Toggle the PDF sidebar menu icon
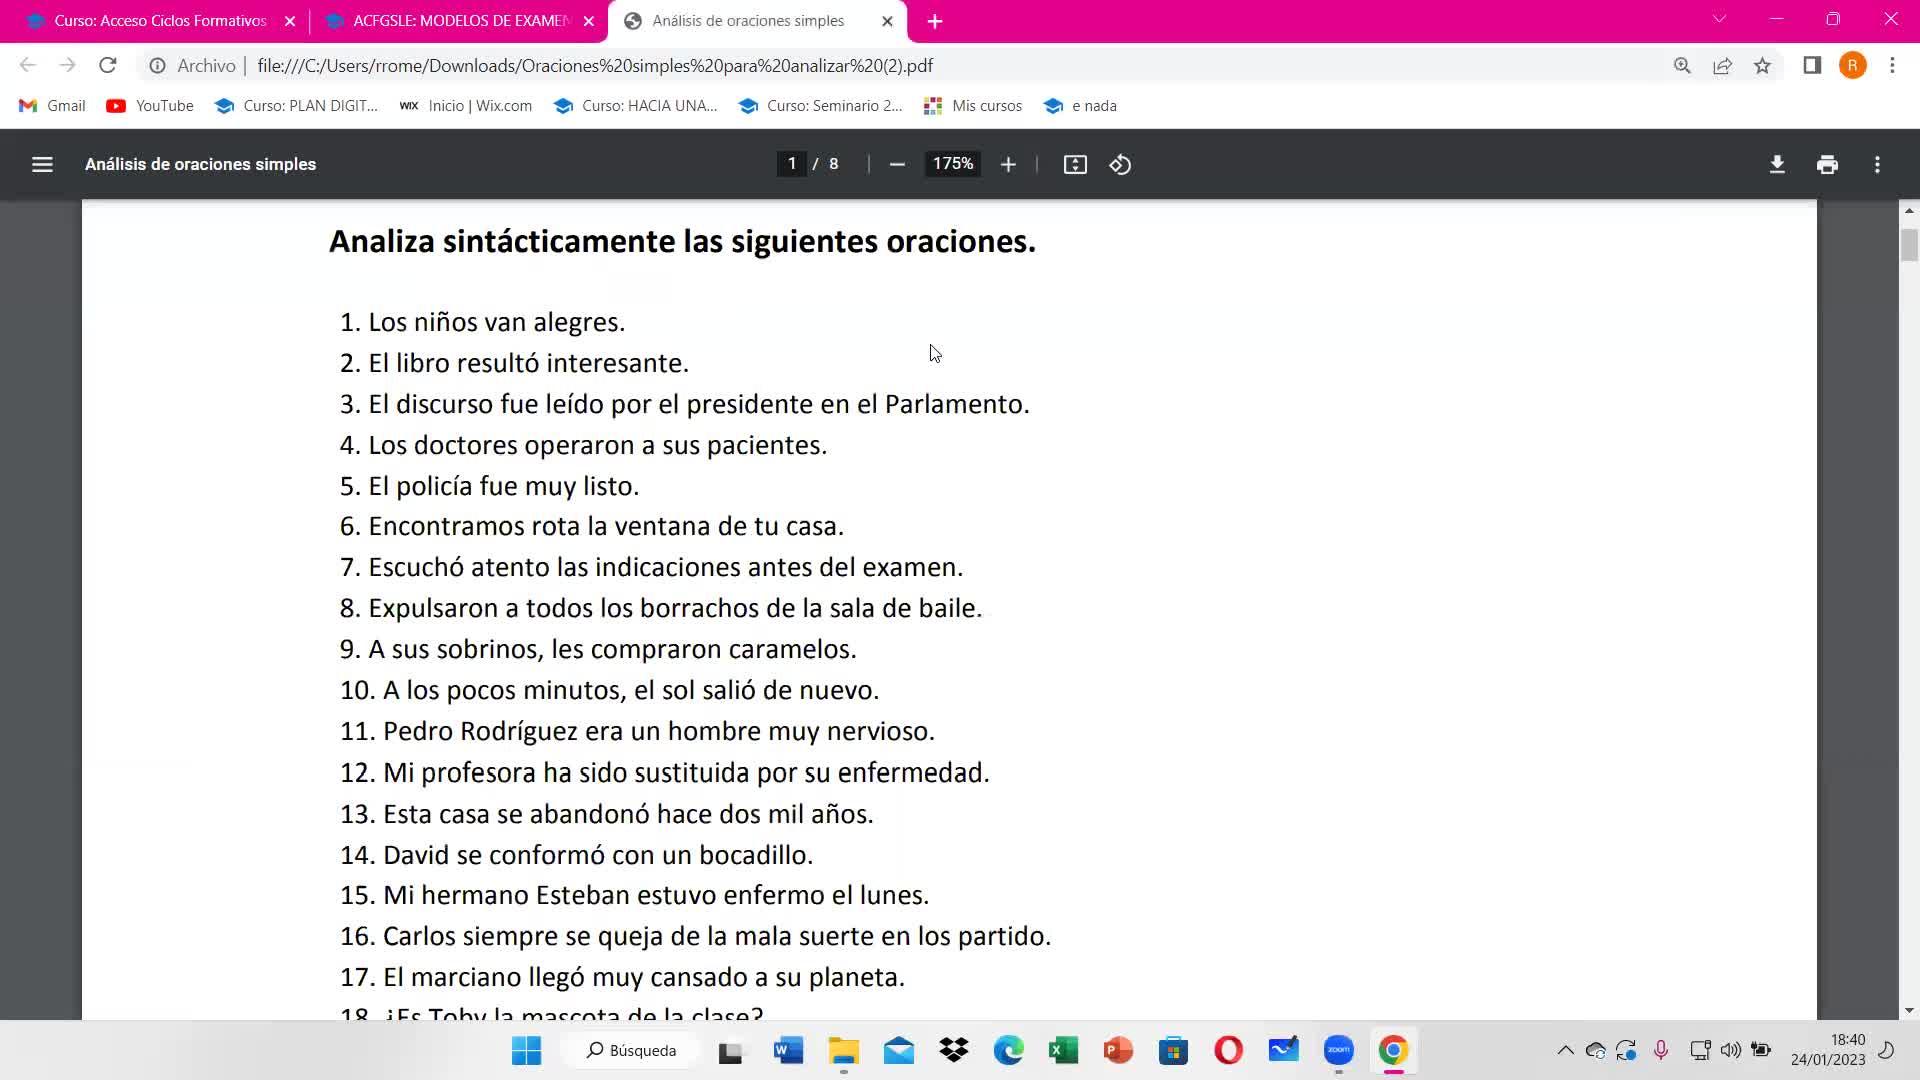Screen dimensions: 1920x1080 click(42, 164)
